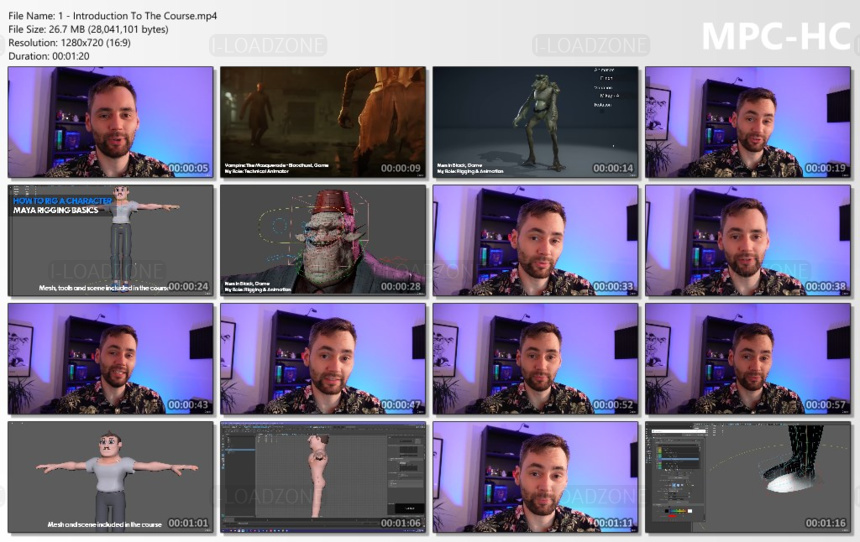Click the MPC-HC logo text

(776, 37)
